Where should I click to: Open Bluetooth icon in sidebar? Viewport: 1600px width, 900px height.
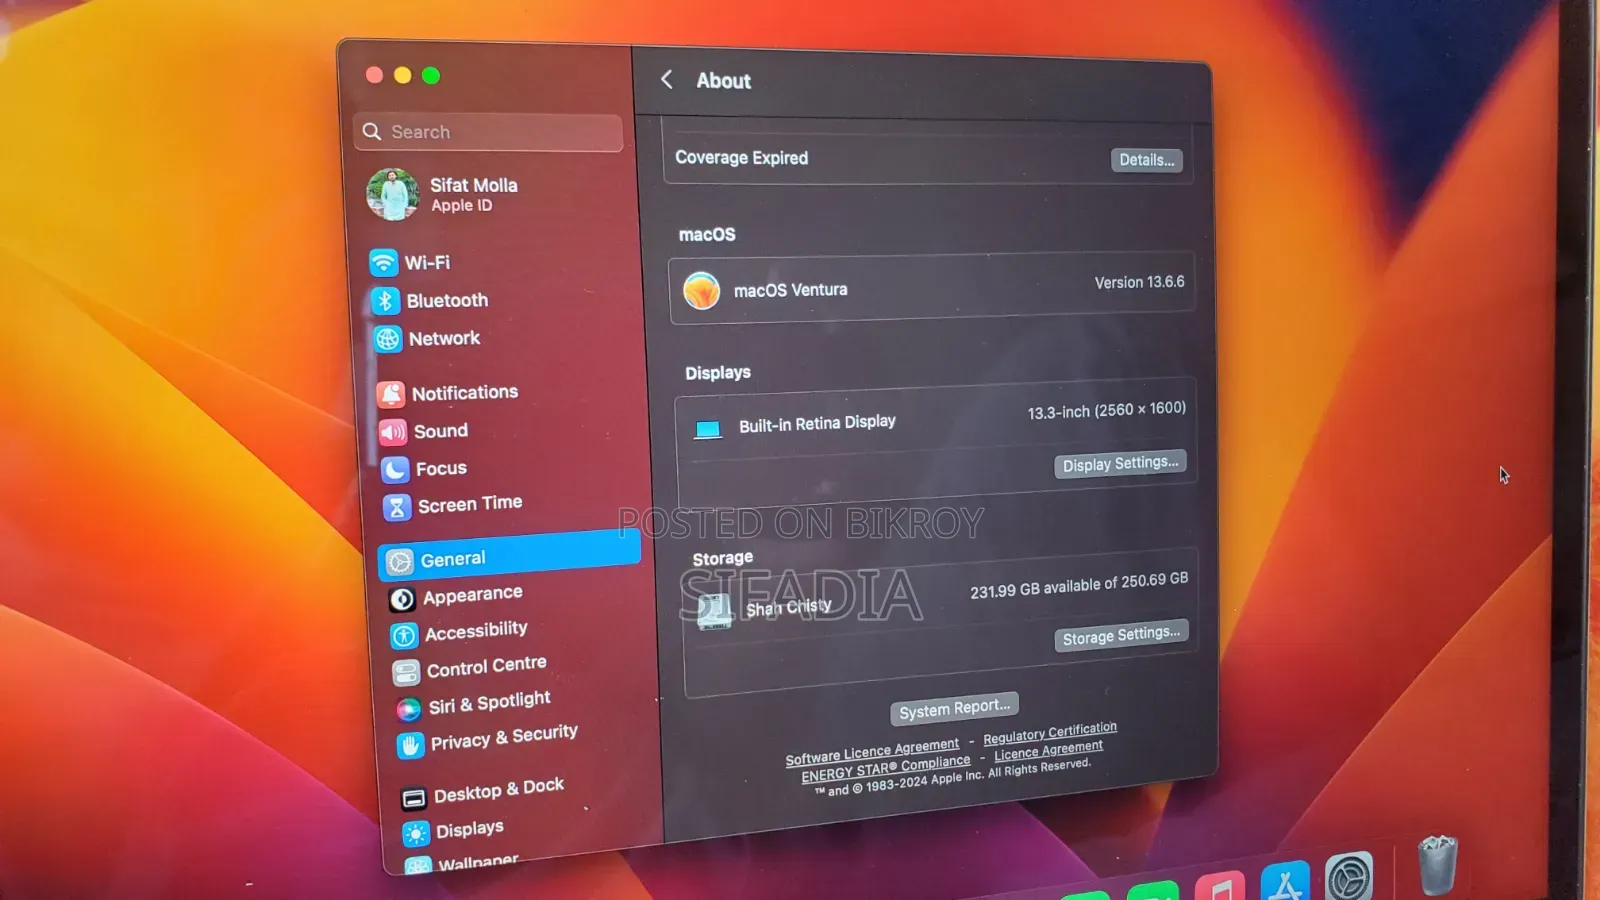point(385,300)
